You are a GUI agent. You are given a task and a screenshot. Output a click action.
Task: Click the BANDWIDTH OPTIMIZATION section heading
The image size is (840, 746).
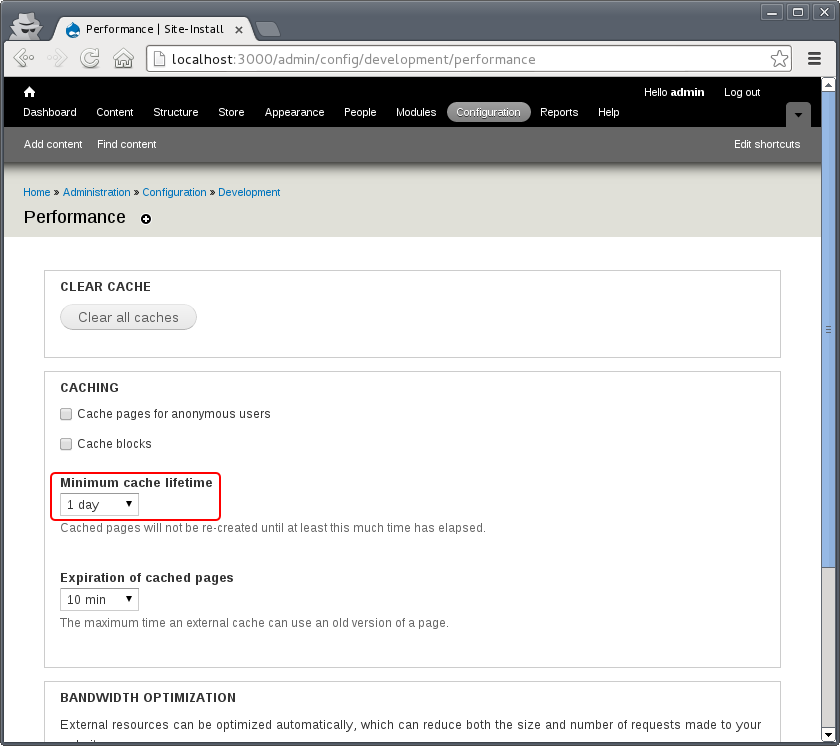[148, 697]
